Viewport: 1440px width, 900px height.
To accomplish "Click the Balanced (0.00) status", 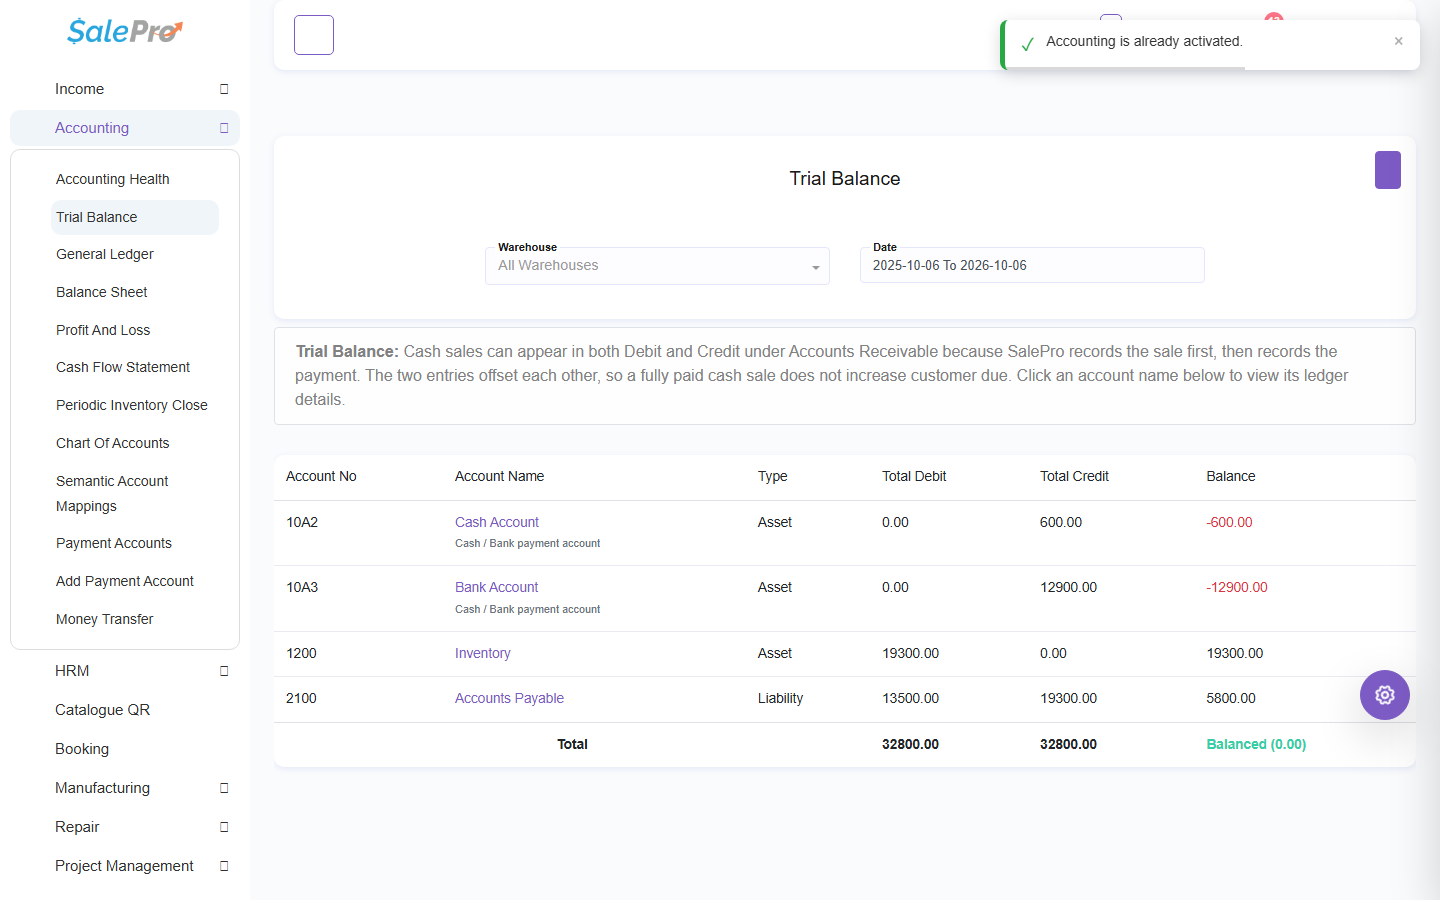I will click(1256, 744).
